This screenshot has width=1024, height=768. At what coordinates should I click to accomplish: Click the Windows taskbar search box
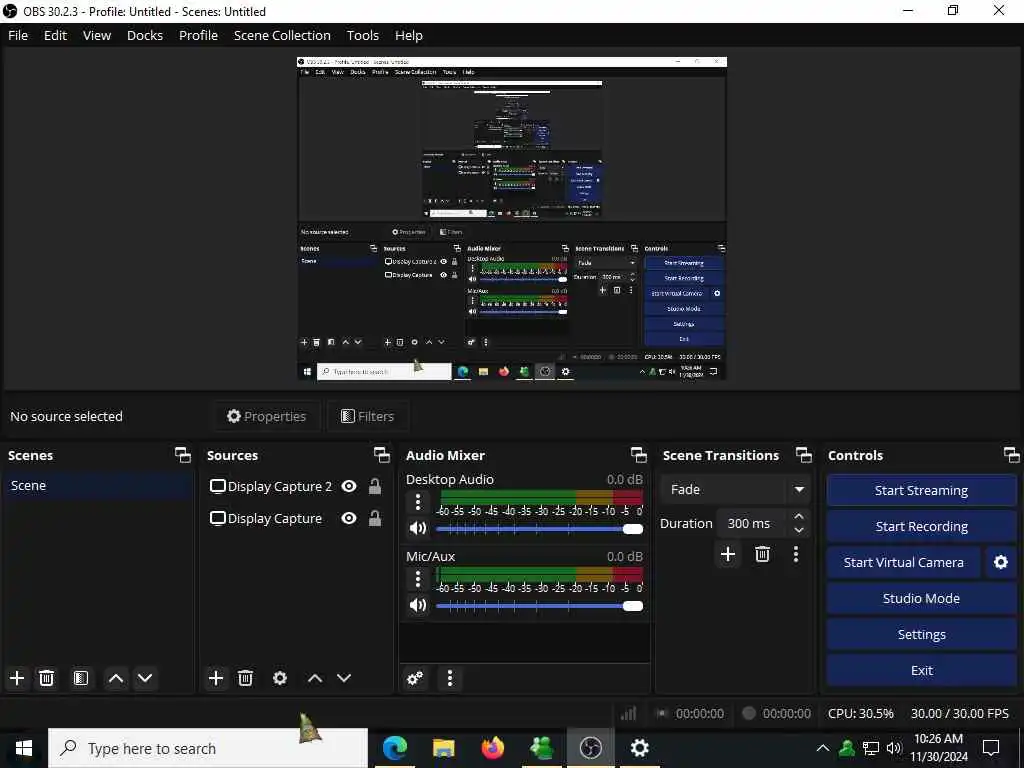pos(208,748)
